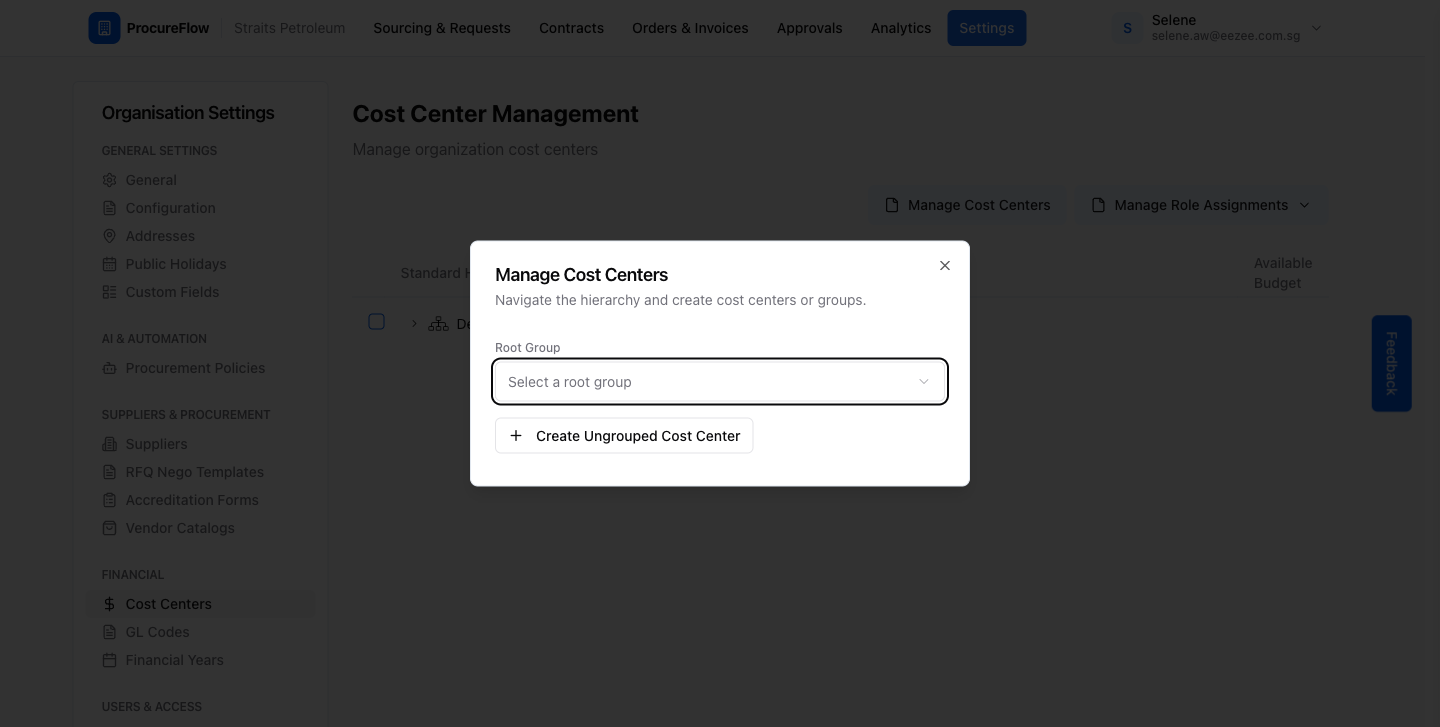Screen dimensions: 1440x727
Task: Open the Suppliers settings link
Action: [156, 444]
